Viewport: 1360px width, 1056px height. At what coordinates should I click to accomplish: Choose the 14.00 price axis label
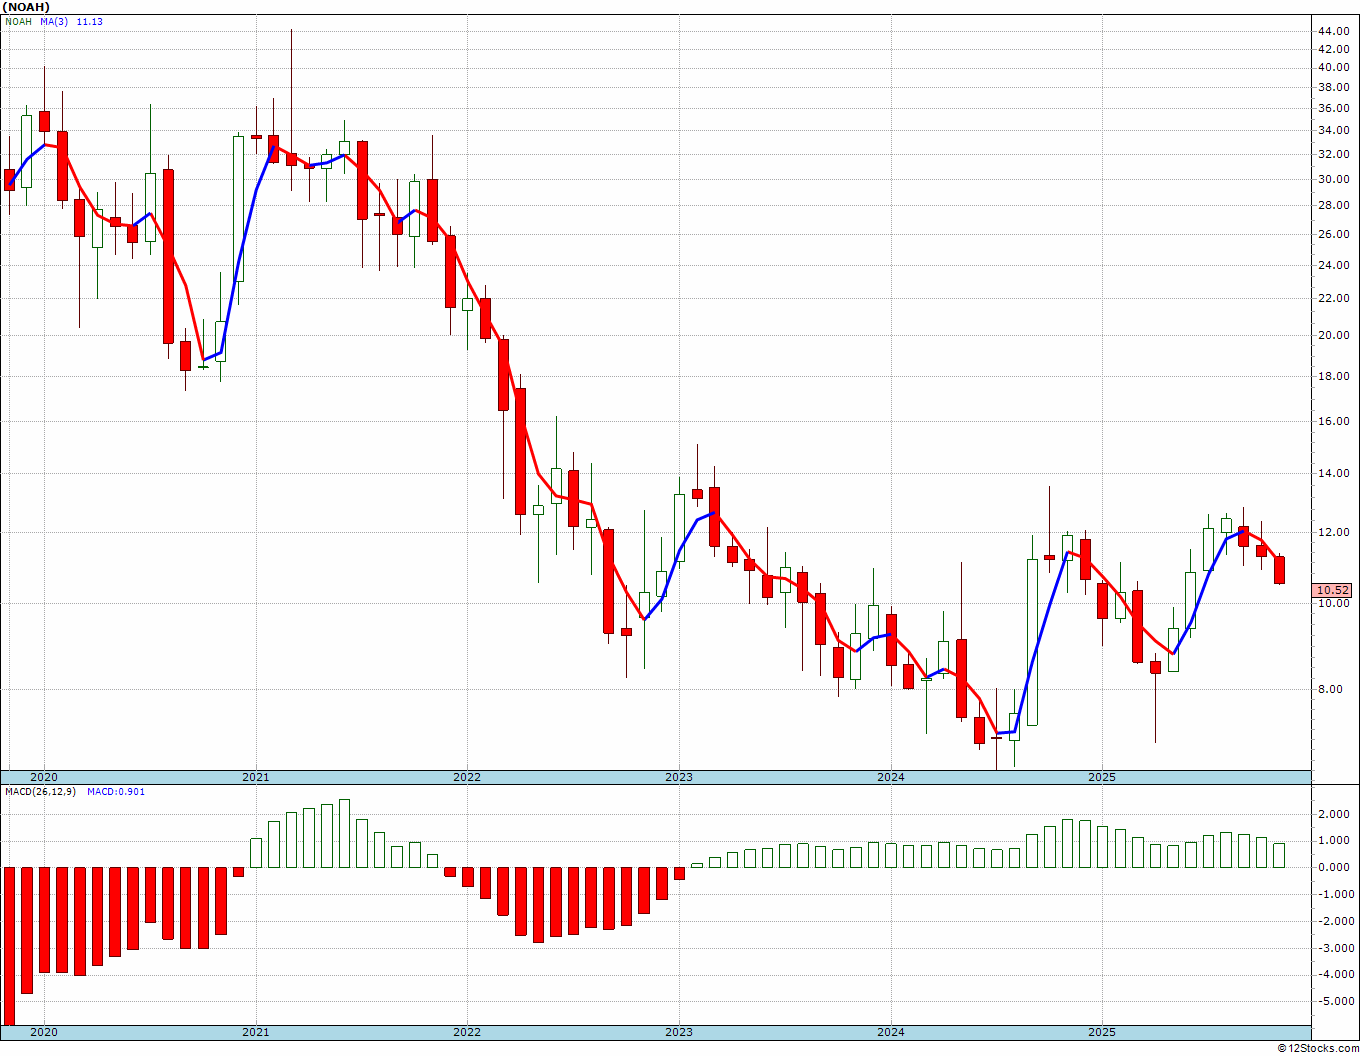point(1333,473)
